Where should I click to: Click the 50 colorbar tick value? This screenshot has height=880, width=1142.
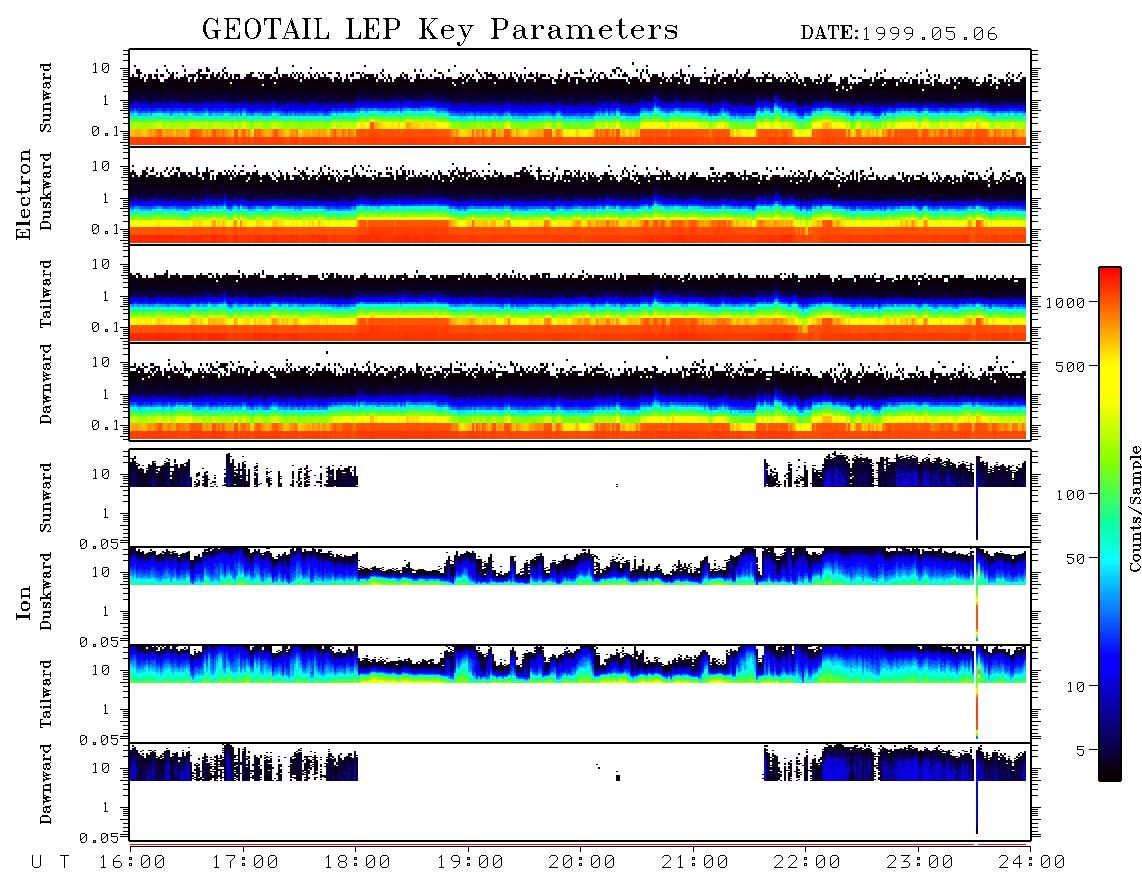tap(1075, 559)
